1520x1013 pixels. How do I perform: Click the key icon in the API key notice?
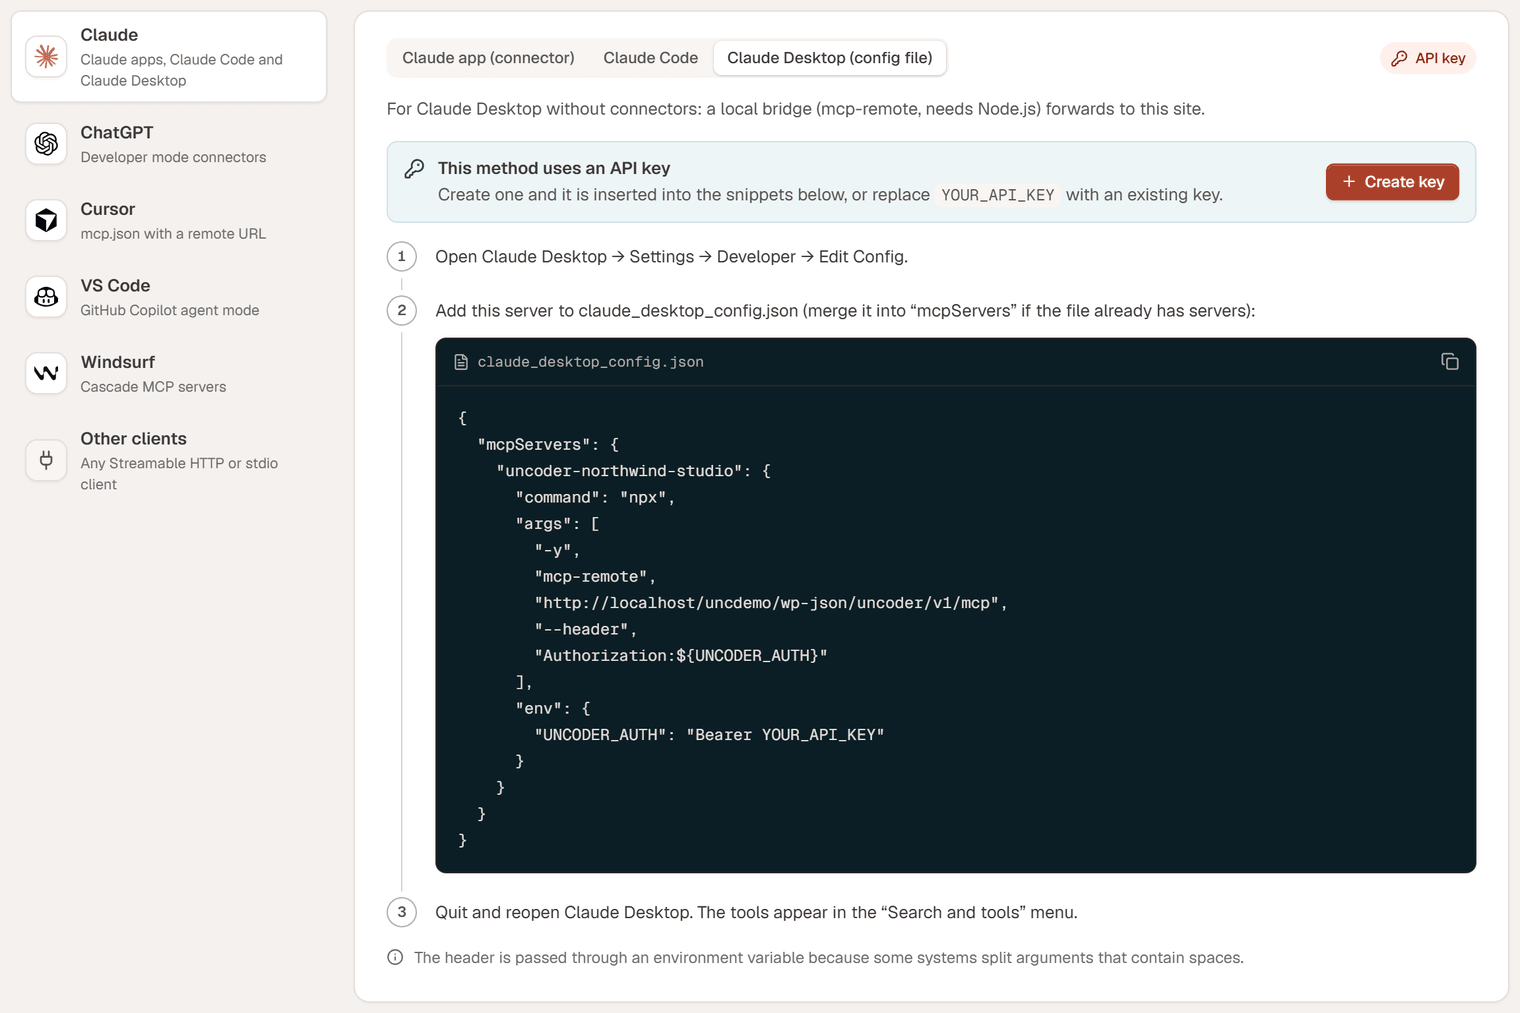[x=414, y=169]
